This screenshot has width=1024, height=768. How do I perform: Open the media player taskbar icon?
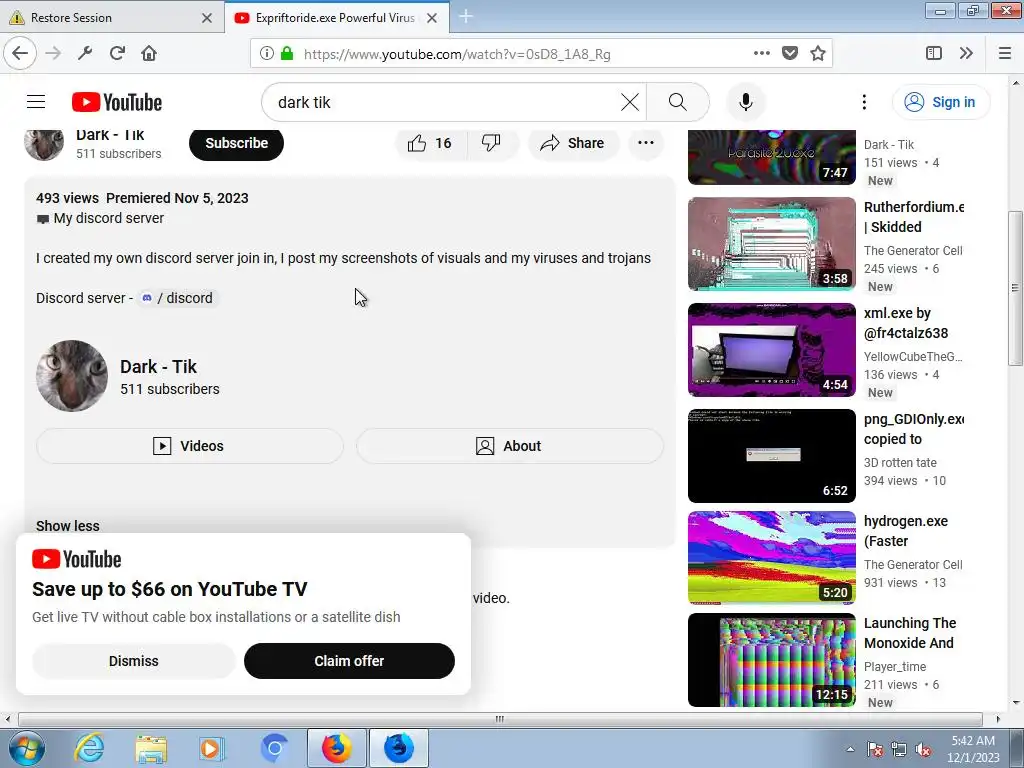click(212, 748)
